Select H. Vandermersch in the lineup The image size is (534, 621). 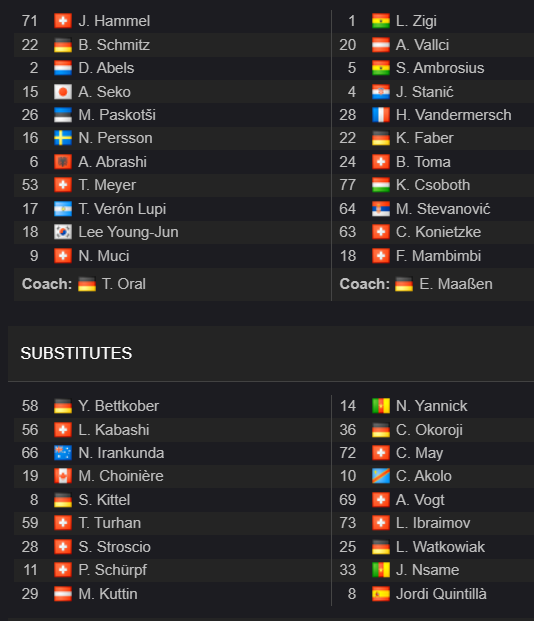(x=454, y=115)
